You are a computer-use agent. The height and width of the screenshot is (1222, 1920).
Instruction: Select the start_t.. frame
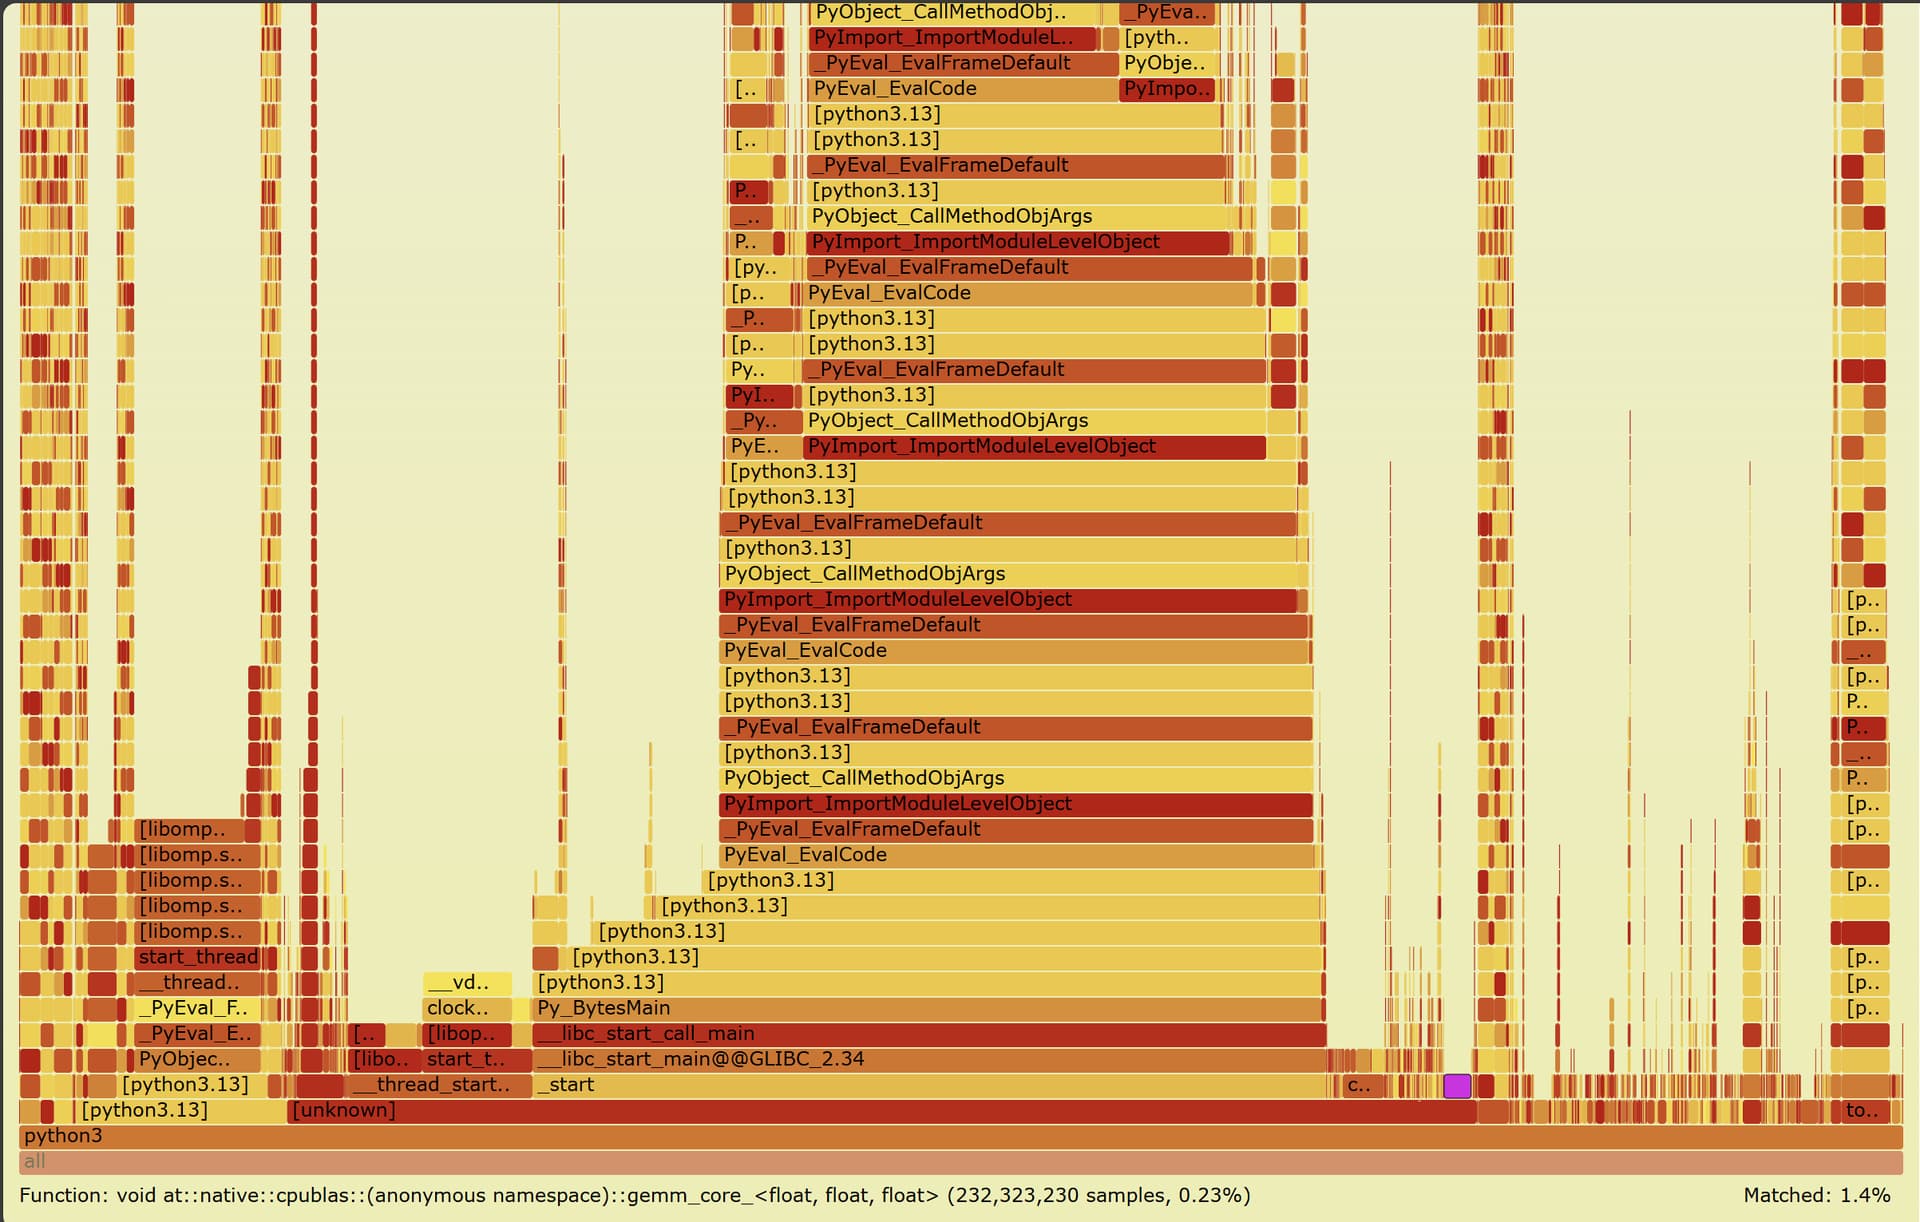point(478,1060)
